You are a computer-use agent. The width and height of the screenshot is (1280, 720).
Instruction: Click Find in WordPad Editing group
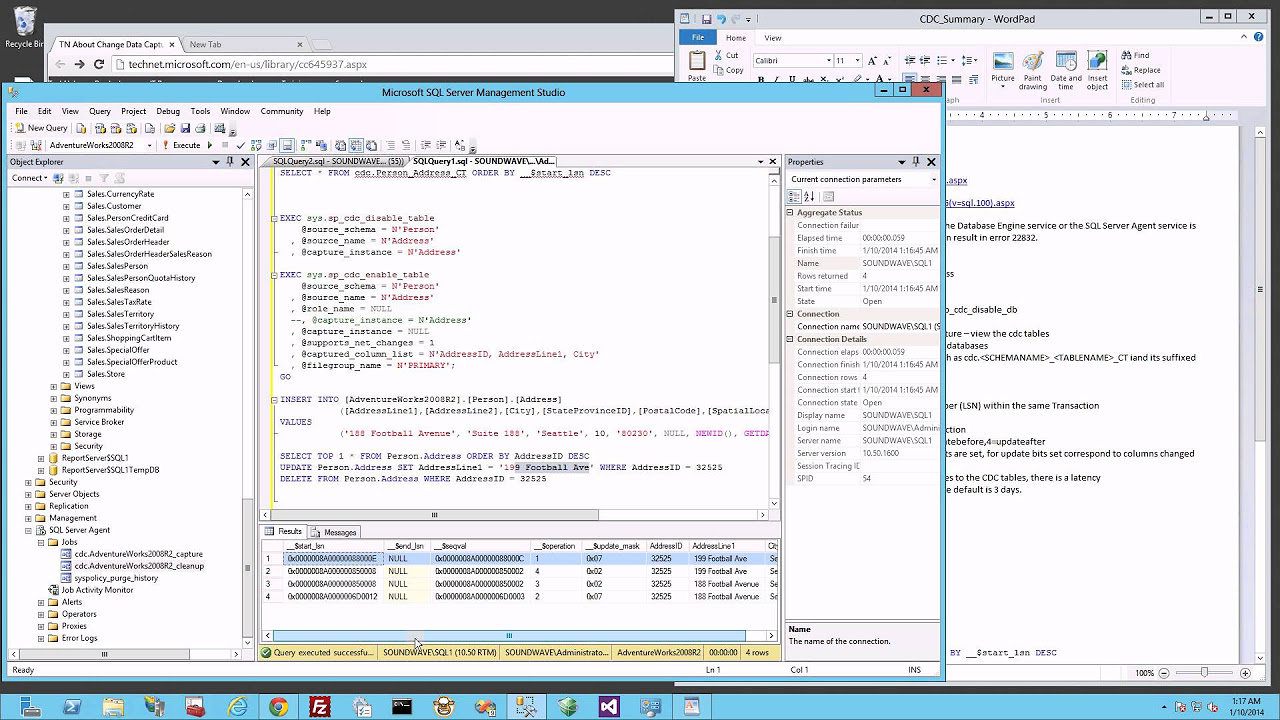coord(1135,56)
